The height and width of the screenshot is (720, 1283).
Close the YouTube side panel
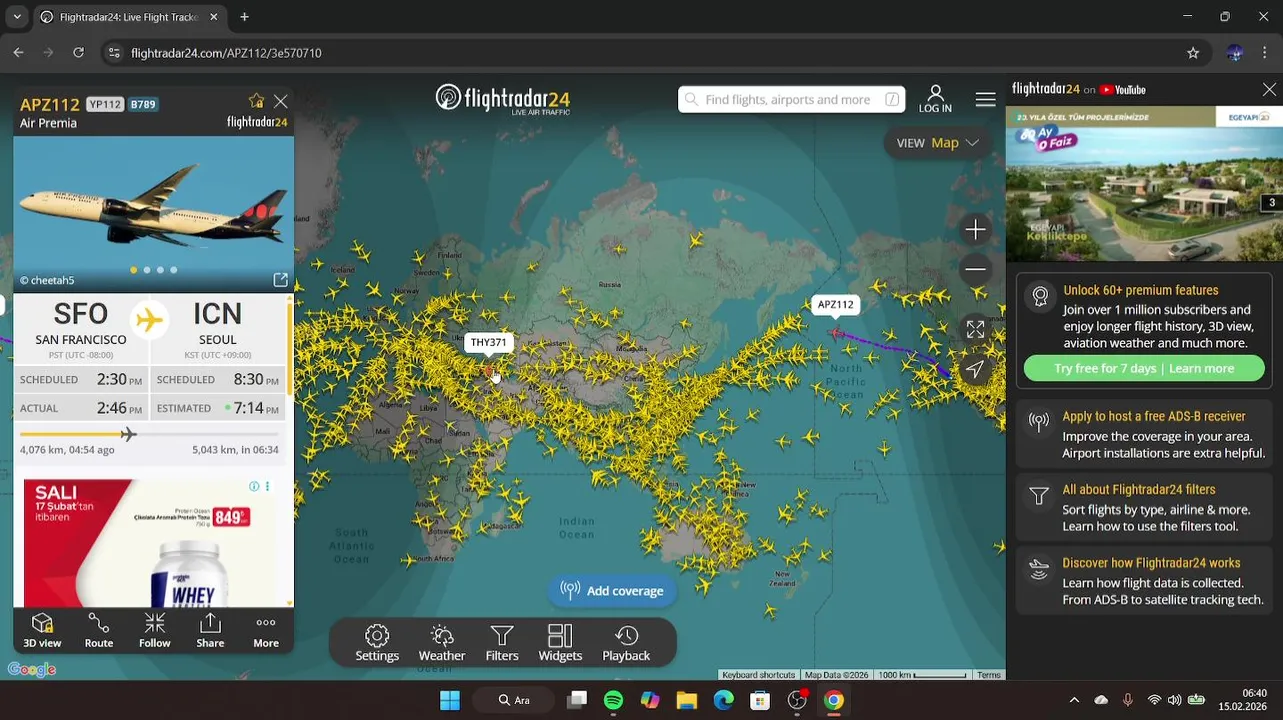click(1269, 90)
